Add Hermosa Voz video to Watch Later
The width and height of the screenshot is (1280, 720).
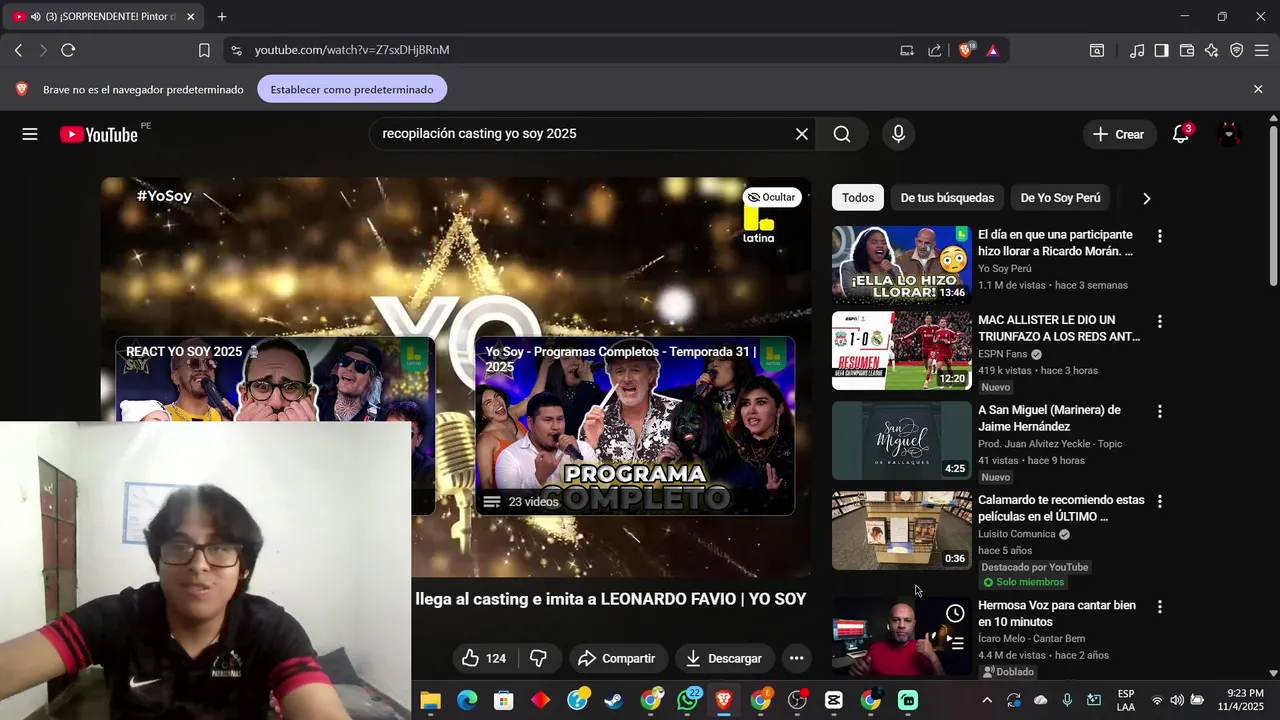point(955,613)
